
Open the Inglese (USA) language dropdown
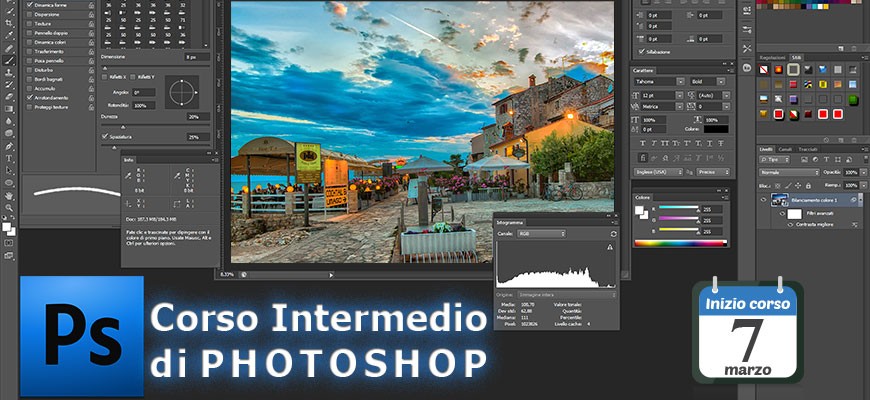click(x=658, y=172)
